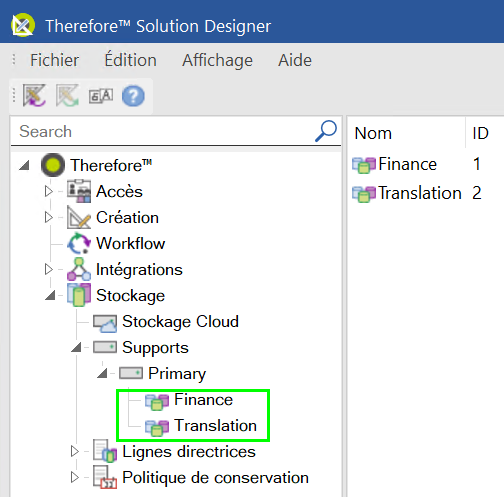This screenshot has width=504, height=497.
Task: Click the Finance icon in the list pane
Action: [x=364, y=165]
